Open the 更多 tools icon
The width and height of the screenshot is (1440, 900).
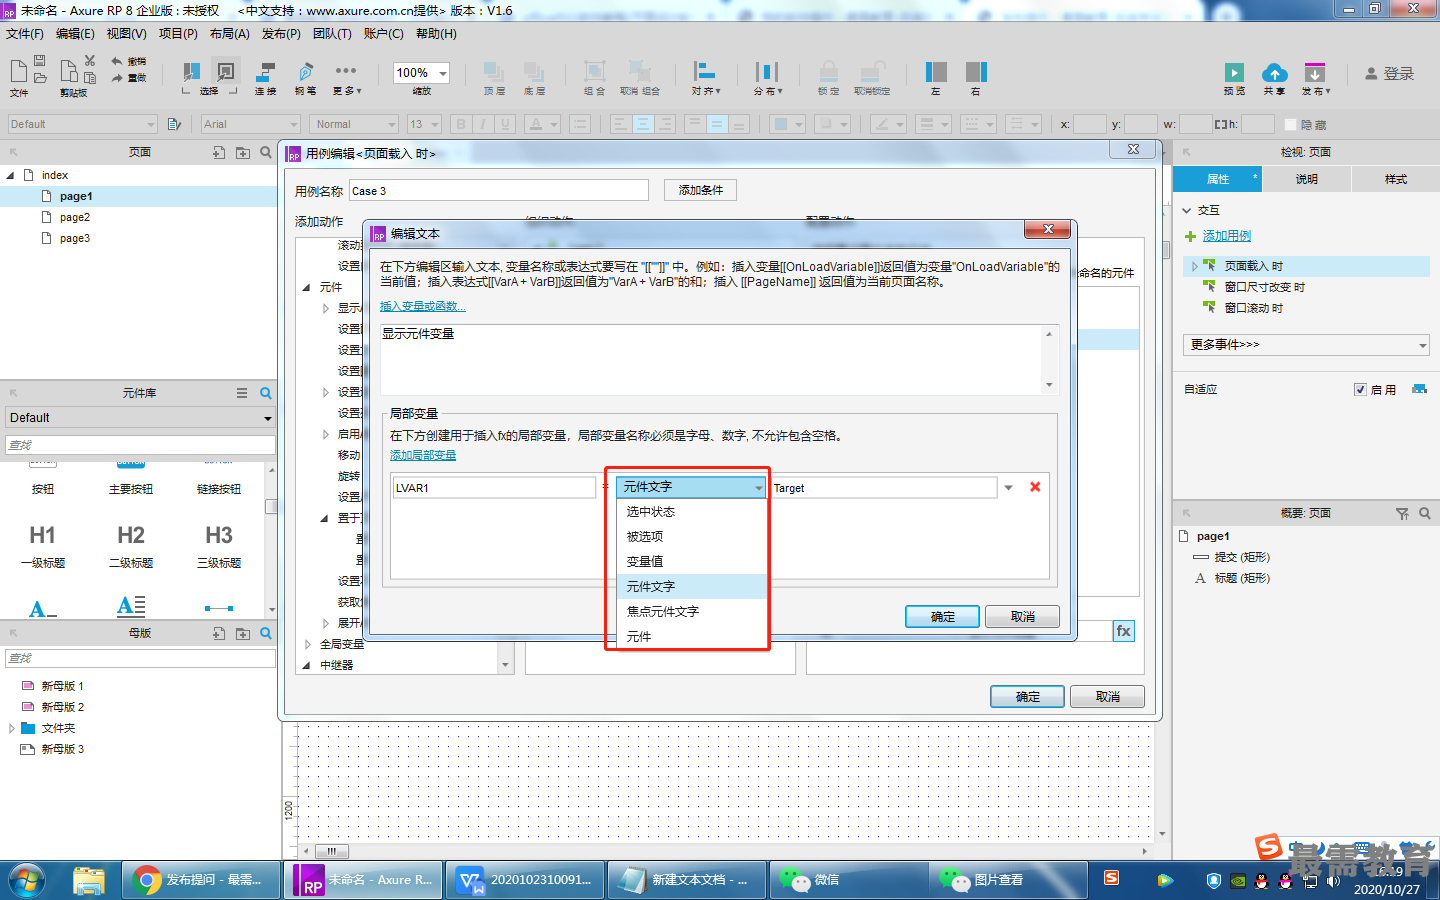[x=346, y=70]
